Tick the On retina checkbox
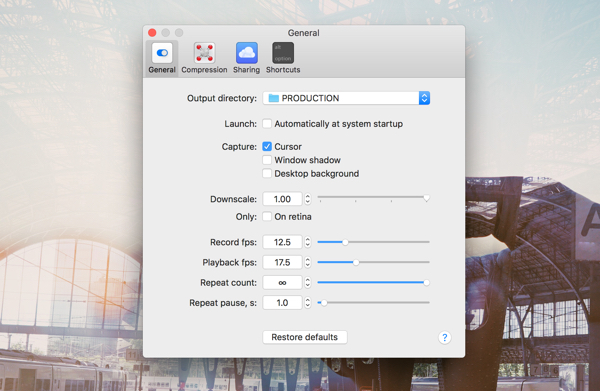Viewport: 600px width, 391px height. 267,217
